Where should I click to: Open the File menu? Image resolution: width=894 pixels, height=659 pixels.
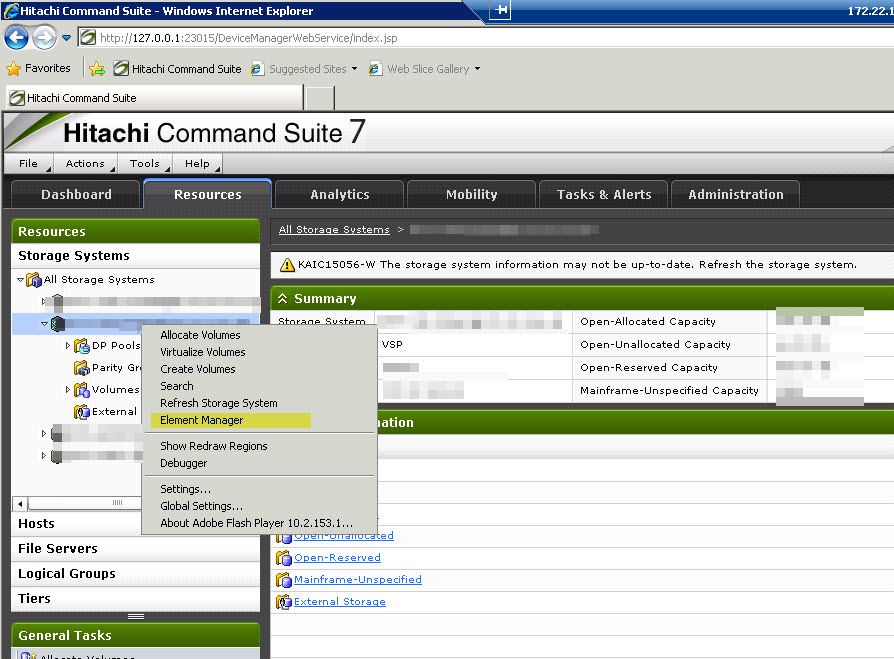pos(29,164)
